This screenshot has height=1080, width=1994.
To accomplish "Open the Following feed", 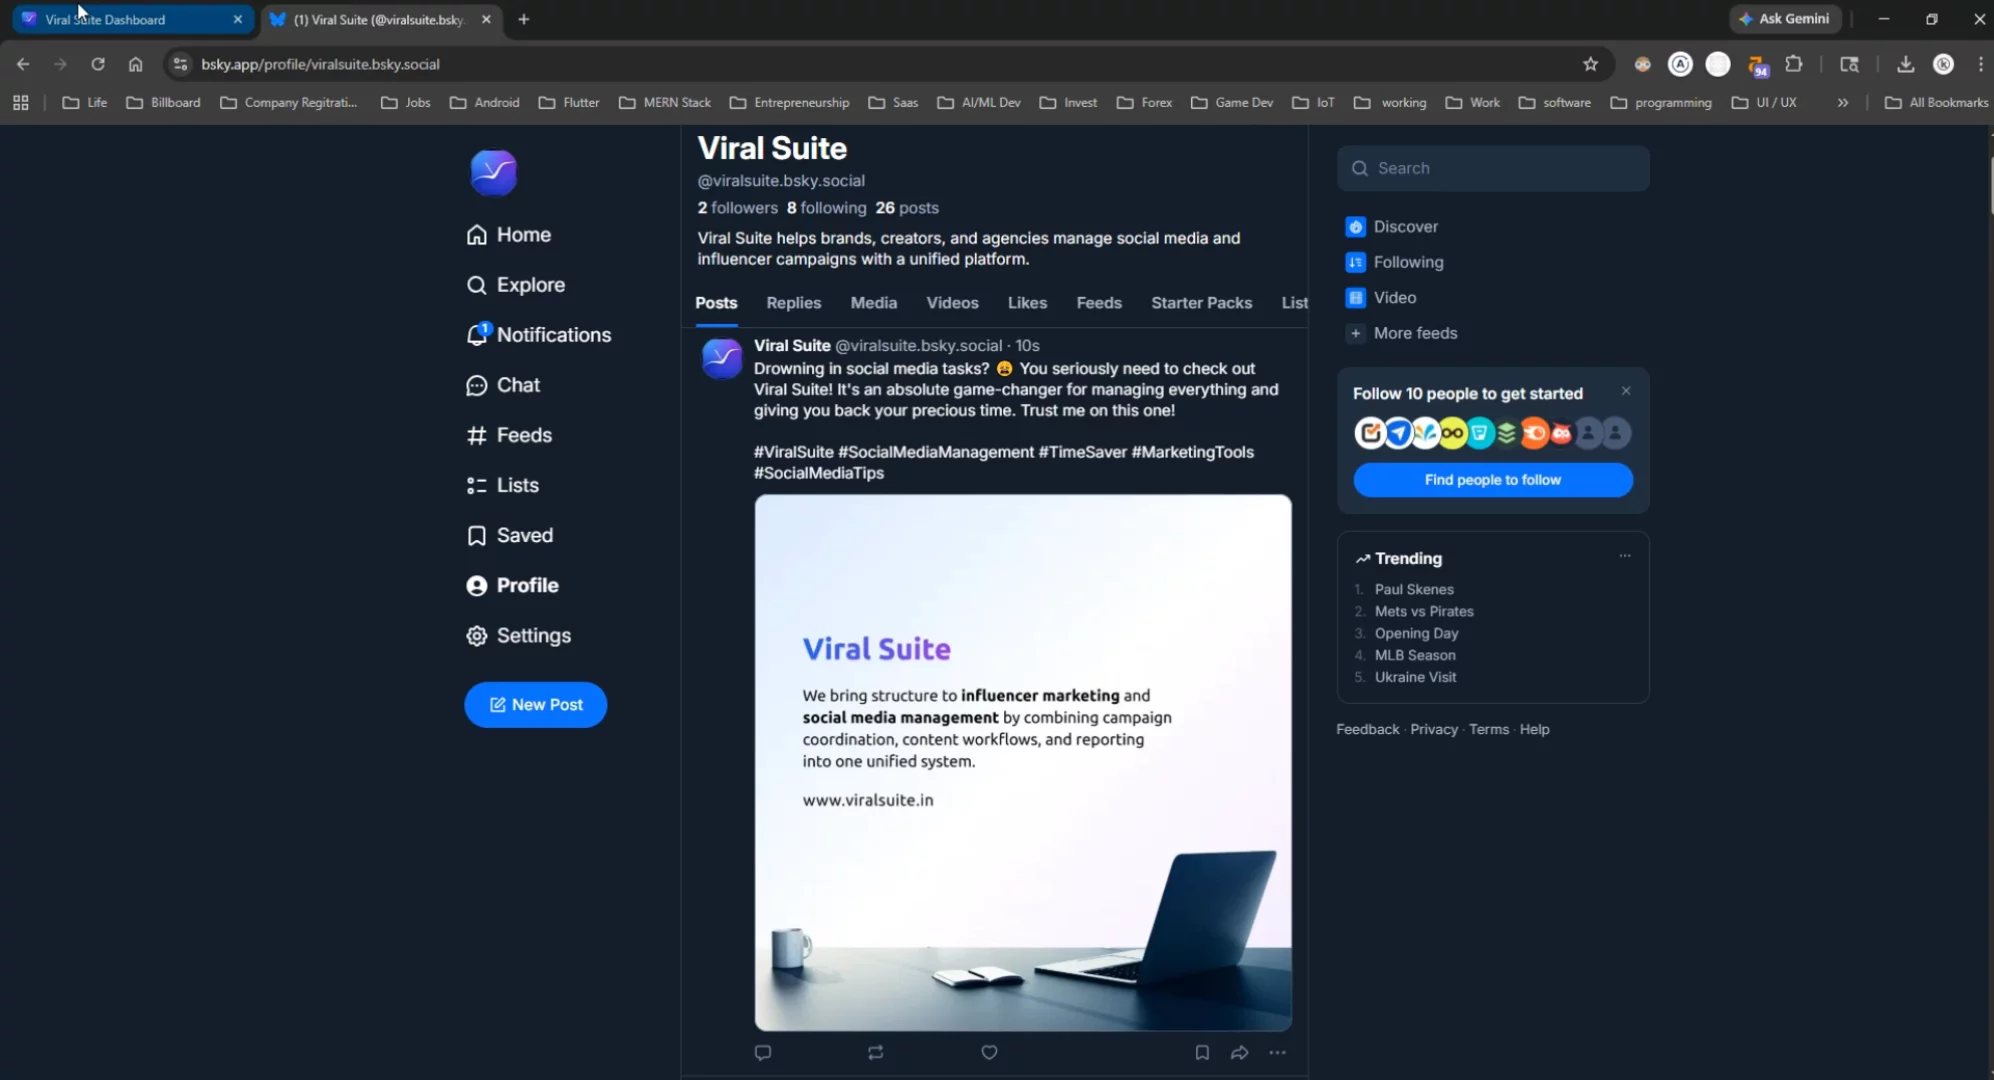I will 1394,262.
